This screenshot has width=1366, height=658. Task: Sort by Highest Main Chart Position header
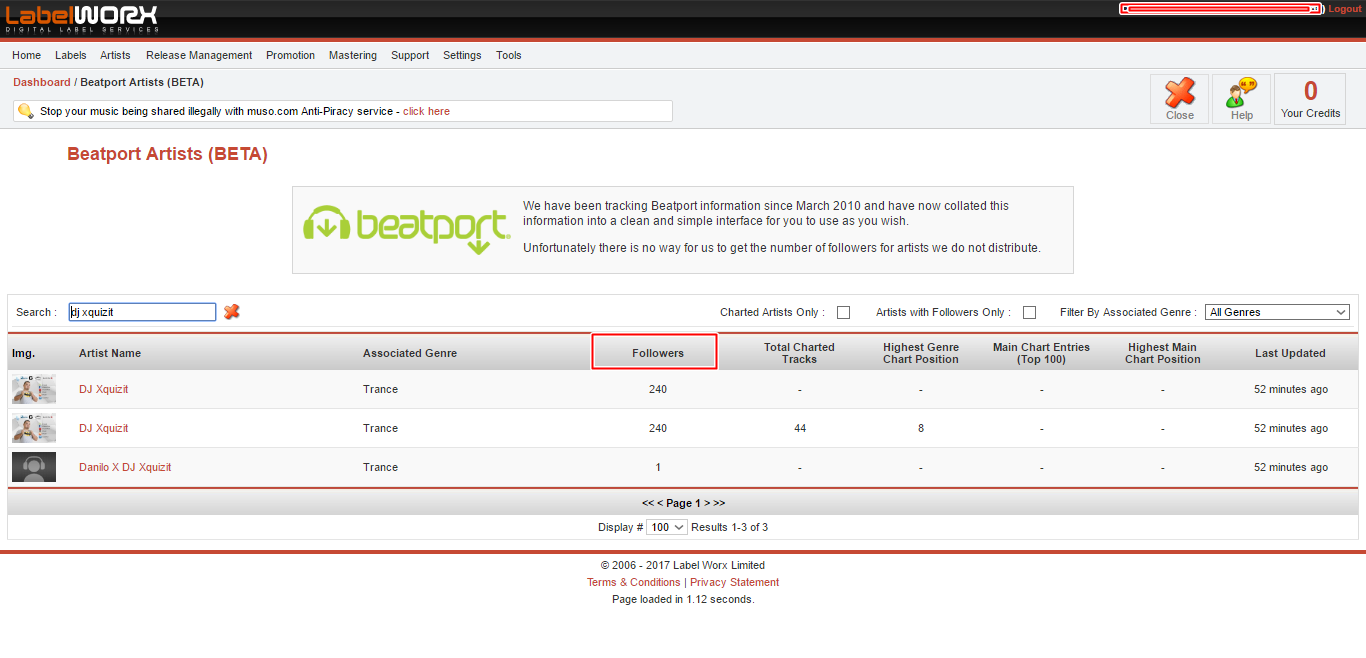(x=1163, y=353)
